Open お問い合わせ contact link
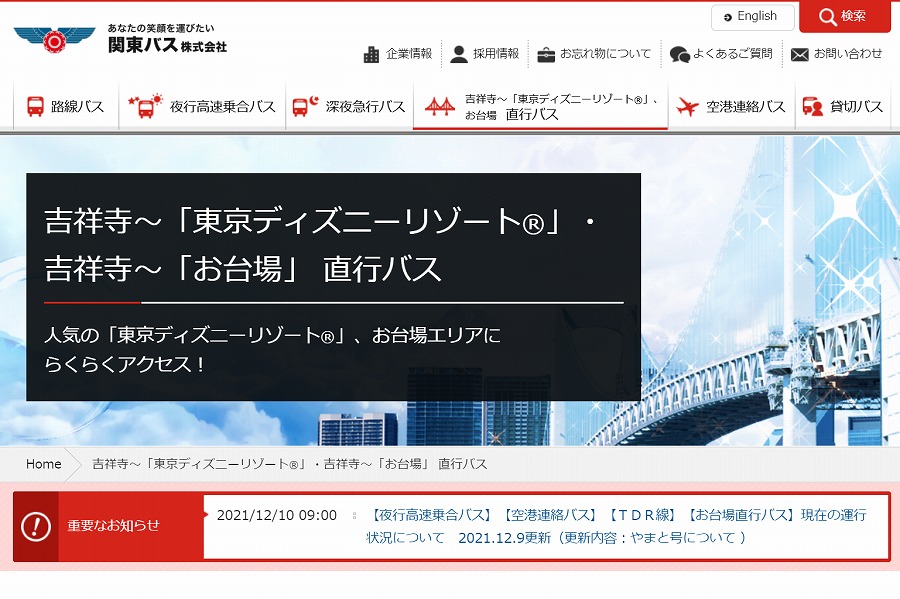This screenshot has height=599, width=900. [x=848, y=54]
